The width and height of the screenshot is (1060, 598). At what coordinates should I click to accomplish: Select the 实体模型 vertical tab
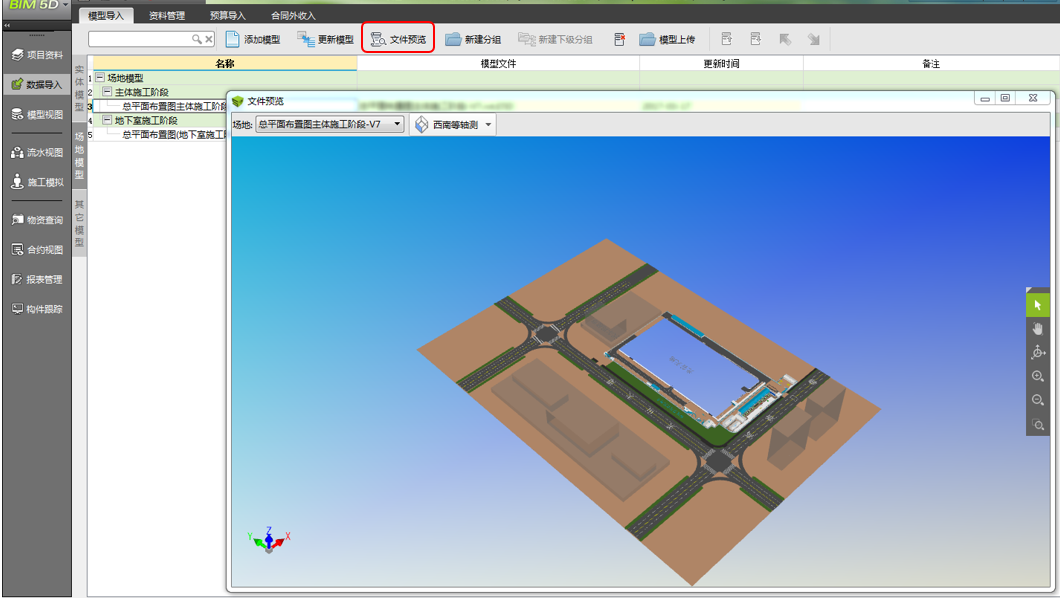pos(79,87)
